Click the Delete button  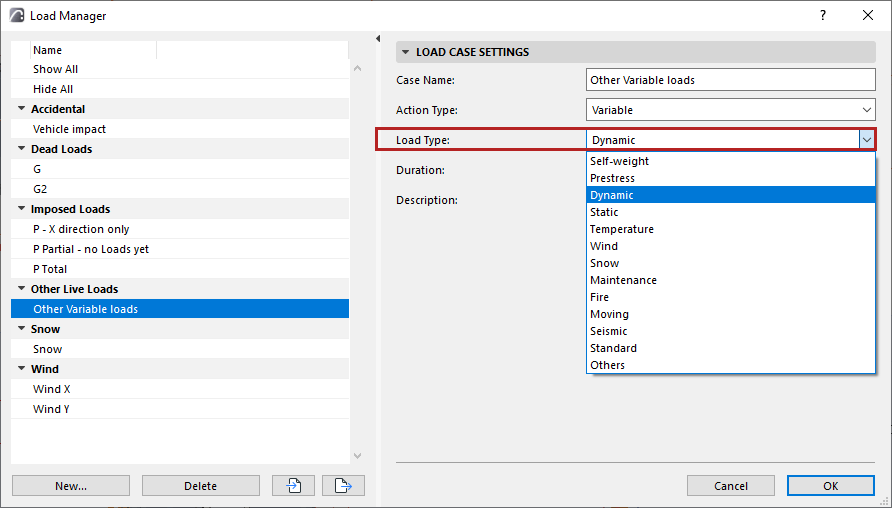tap(200, 486)
